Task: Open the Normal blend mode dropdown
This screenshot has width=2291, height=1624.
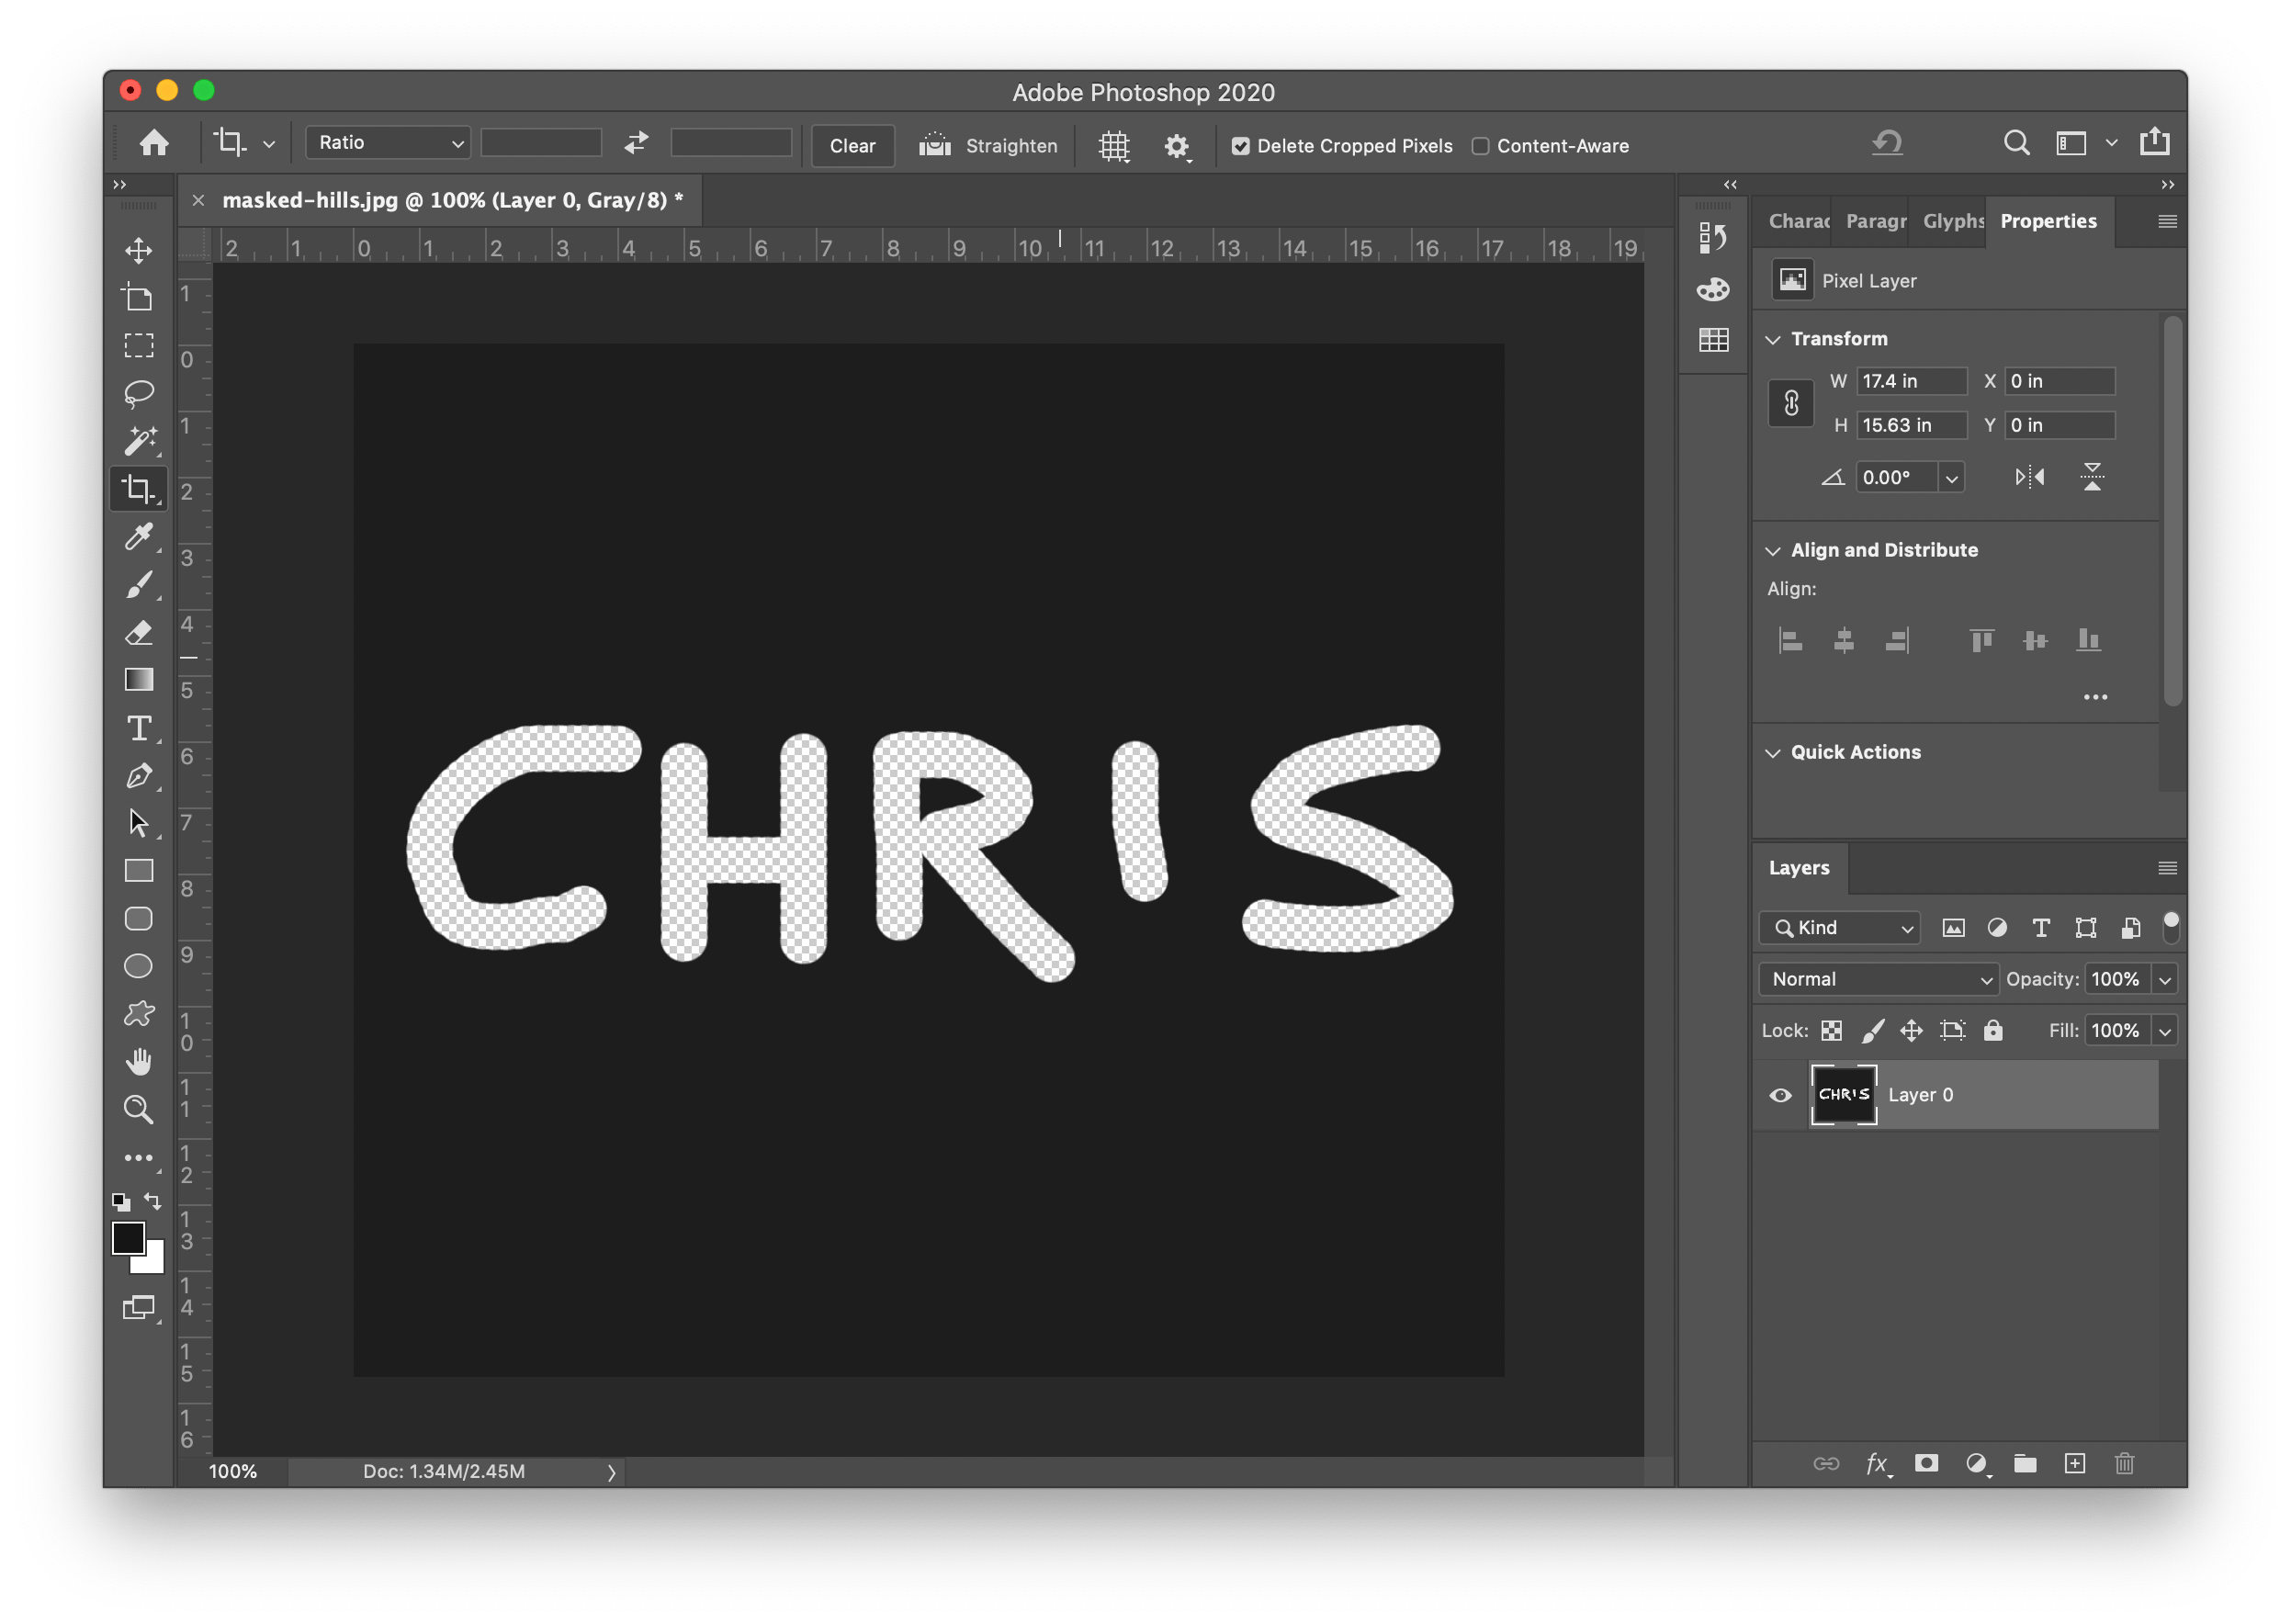Action: [1878, 979]
